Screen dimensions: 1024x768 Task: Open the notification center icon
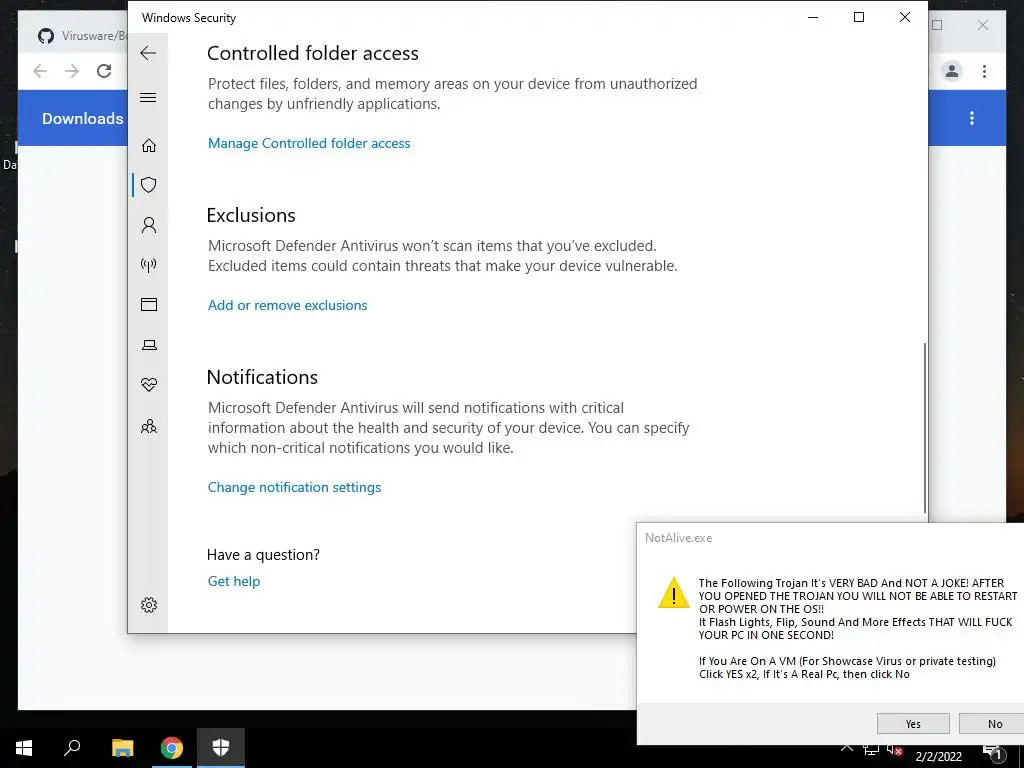(x=992, y=752)
